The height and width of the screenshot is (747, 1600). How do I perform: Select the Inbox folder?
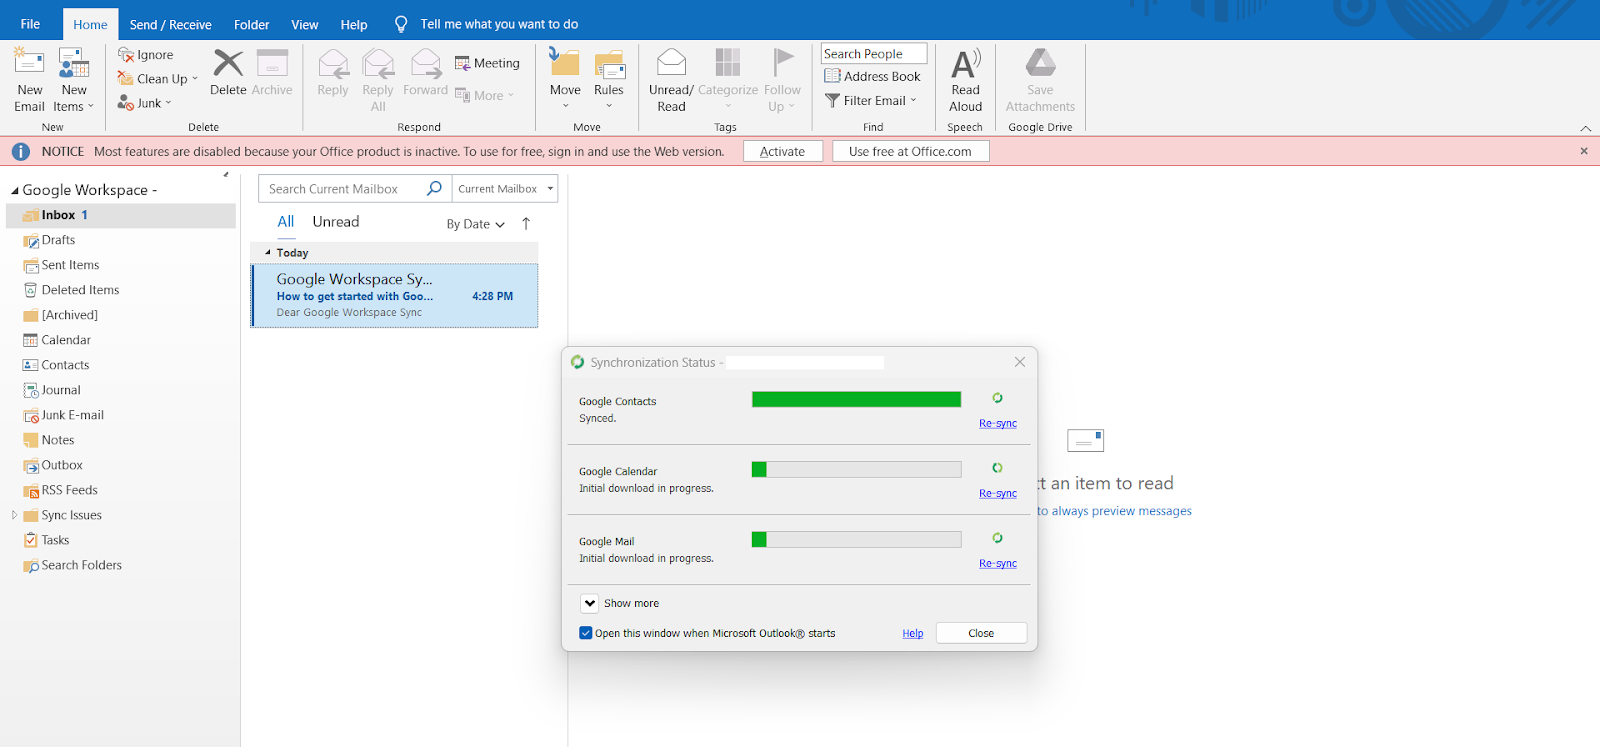121,215
